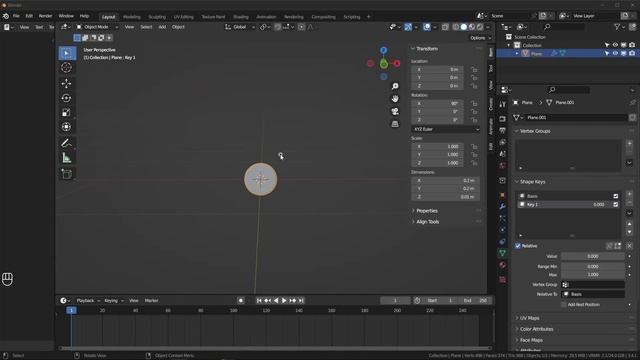Select the Add Cube tool
Screen dimensions: 640x360
[x=67, y=174]
